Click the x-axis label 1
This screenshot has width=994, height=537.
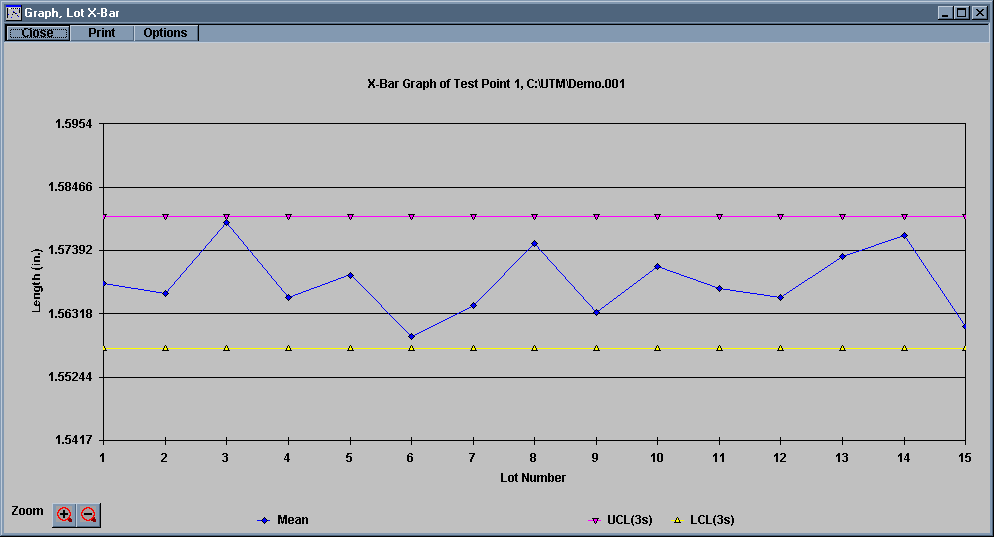pyautogui.click(x=102, y=458)
